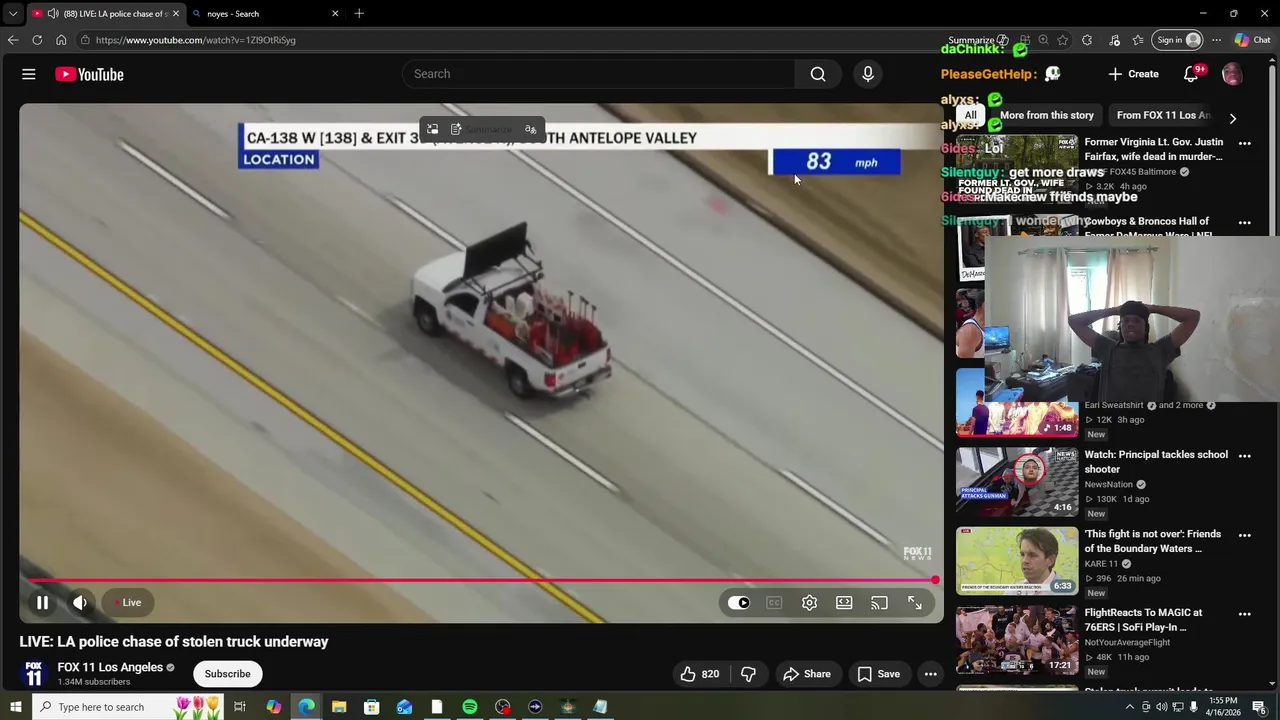The image size is (1280, 720).
Task: Select the More from this story chip
Action: click(1047, 115)
